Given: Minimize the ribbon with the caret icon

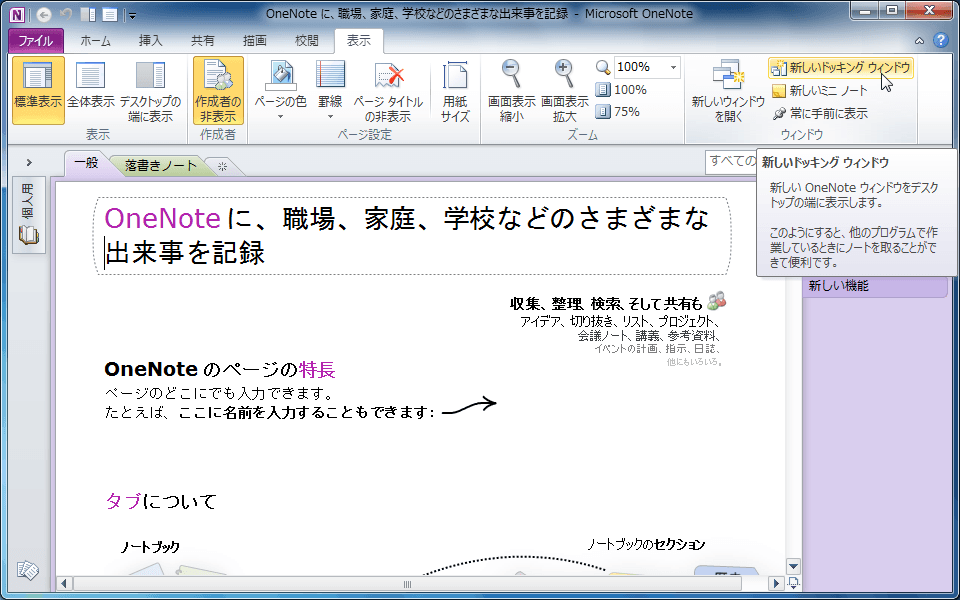Looking at the screenshot, I should 919,41.
